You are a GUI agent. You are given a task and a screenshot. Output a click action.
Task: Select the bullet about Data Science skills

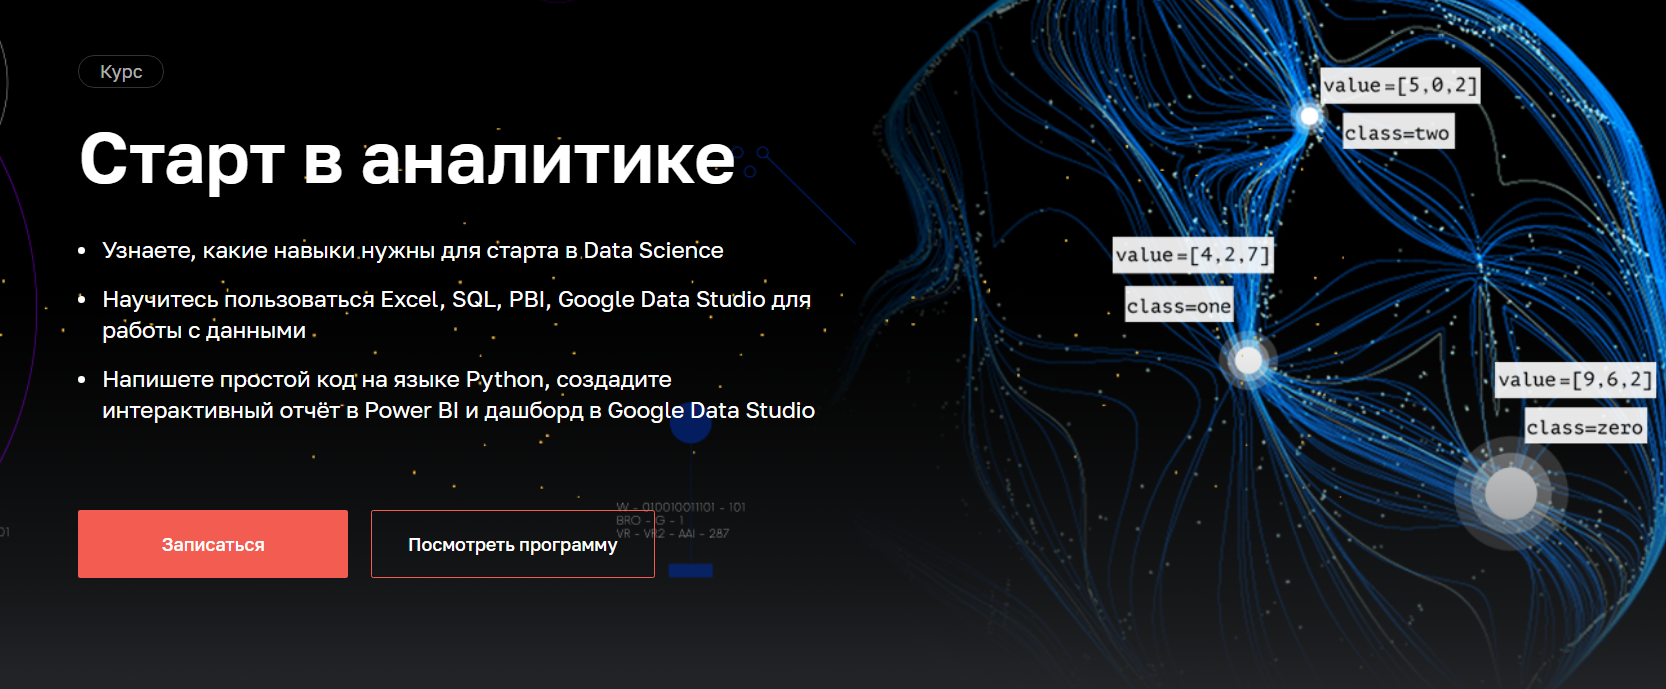[x=412, y=250]
